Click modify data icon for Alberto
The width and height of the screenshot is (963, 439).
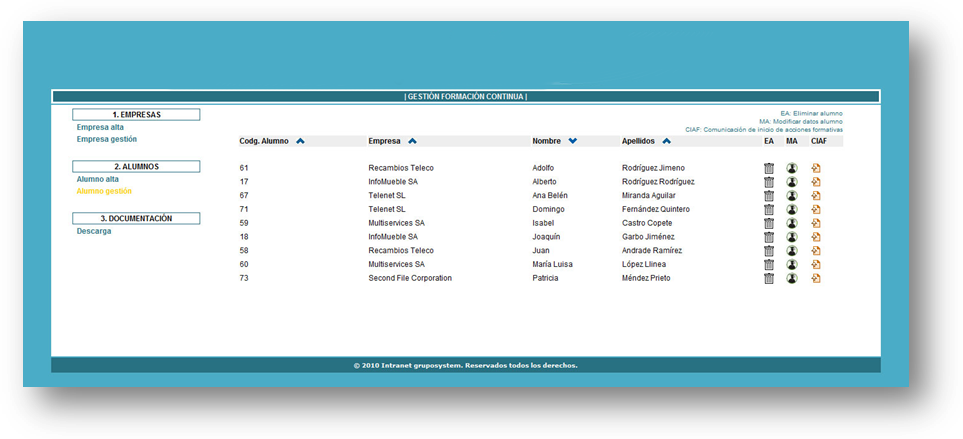point(792,182)
